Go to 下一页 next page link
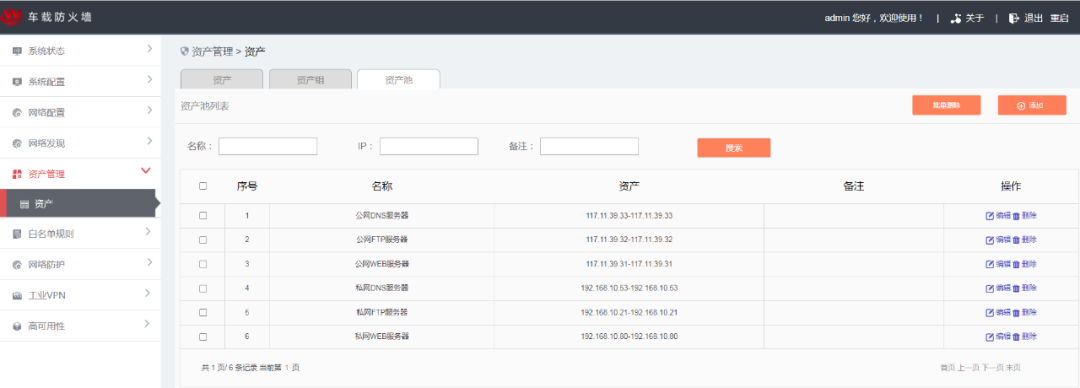Screen dimensions: 1080x388 click(993, 368)
